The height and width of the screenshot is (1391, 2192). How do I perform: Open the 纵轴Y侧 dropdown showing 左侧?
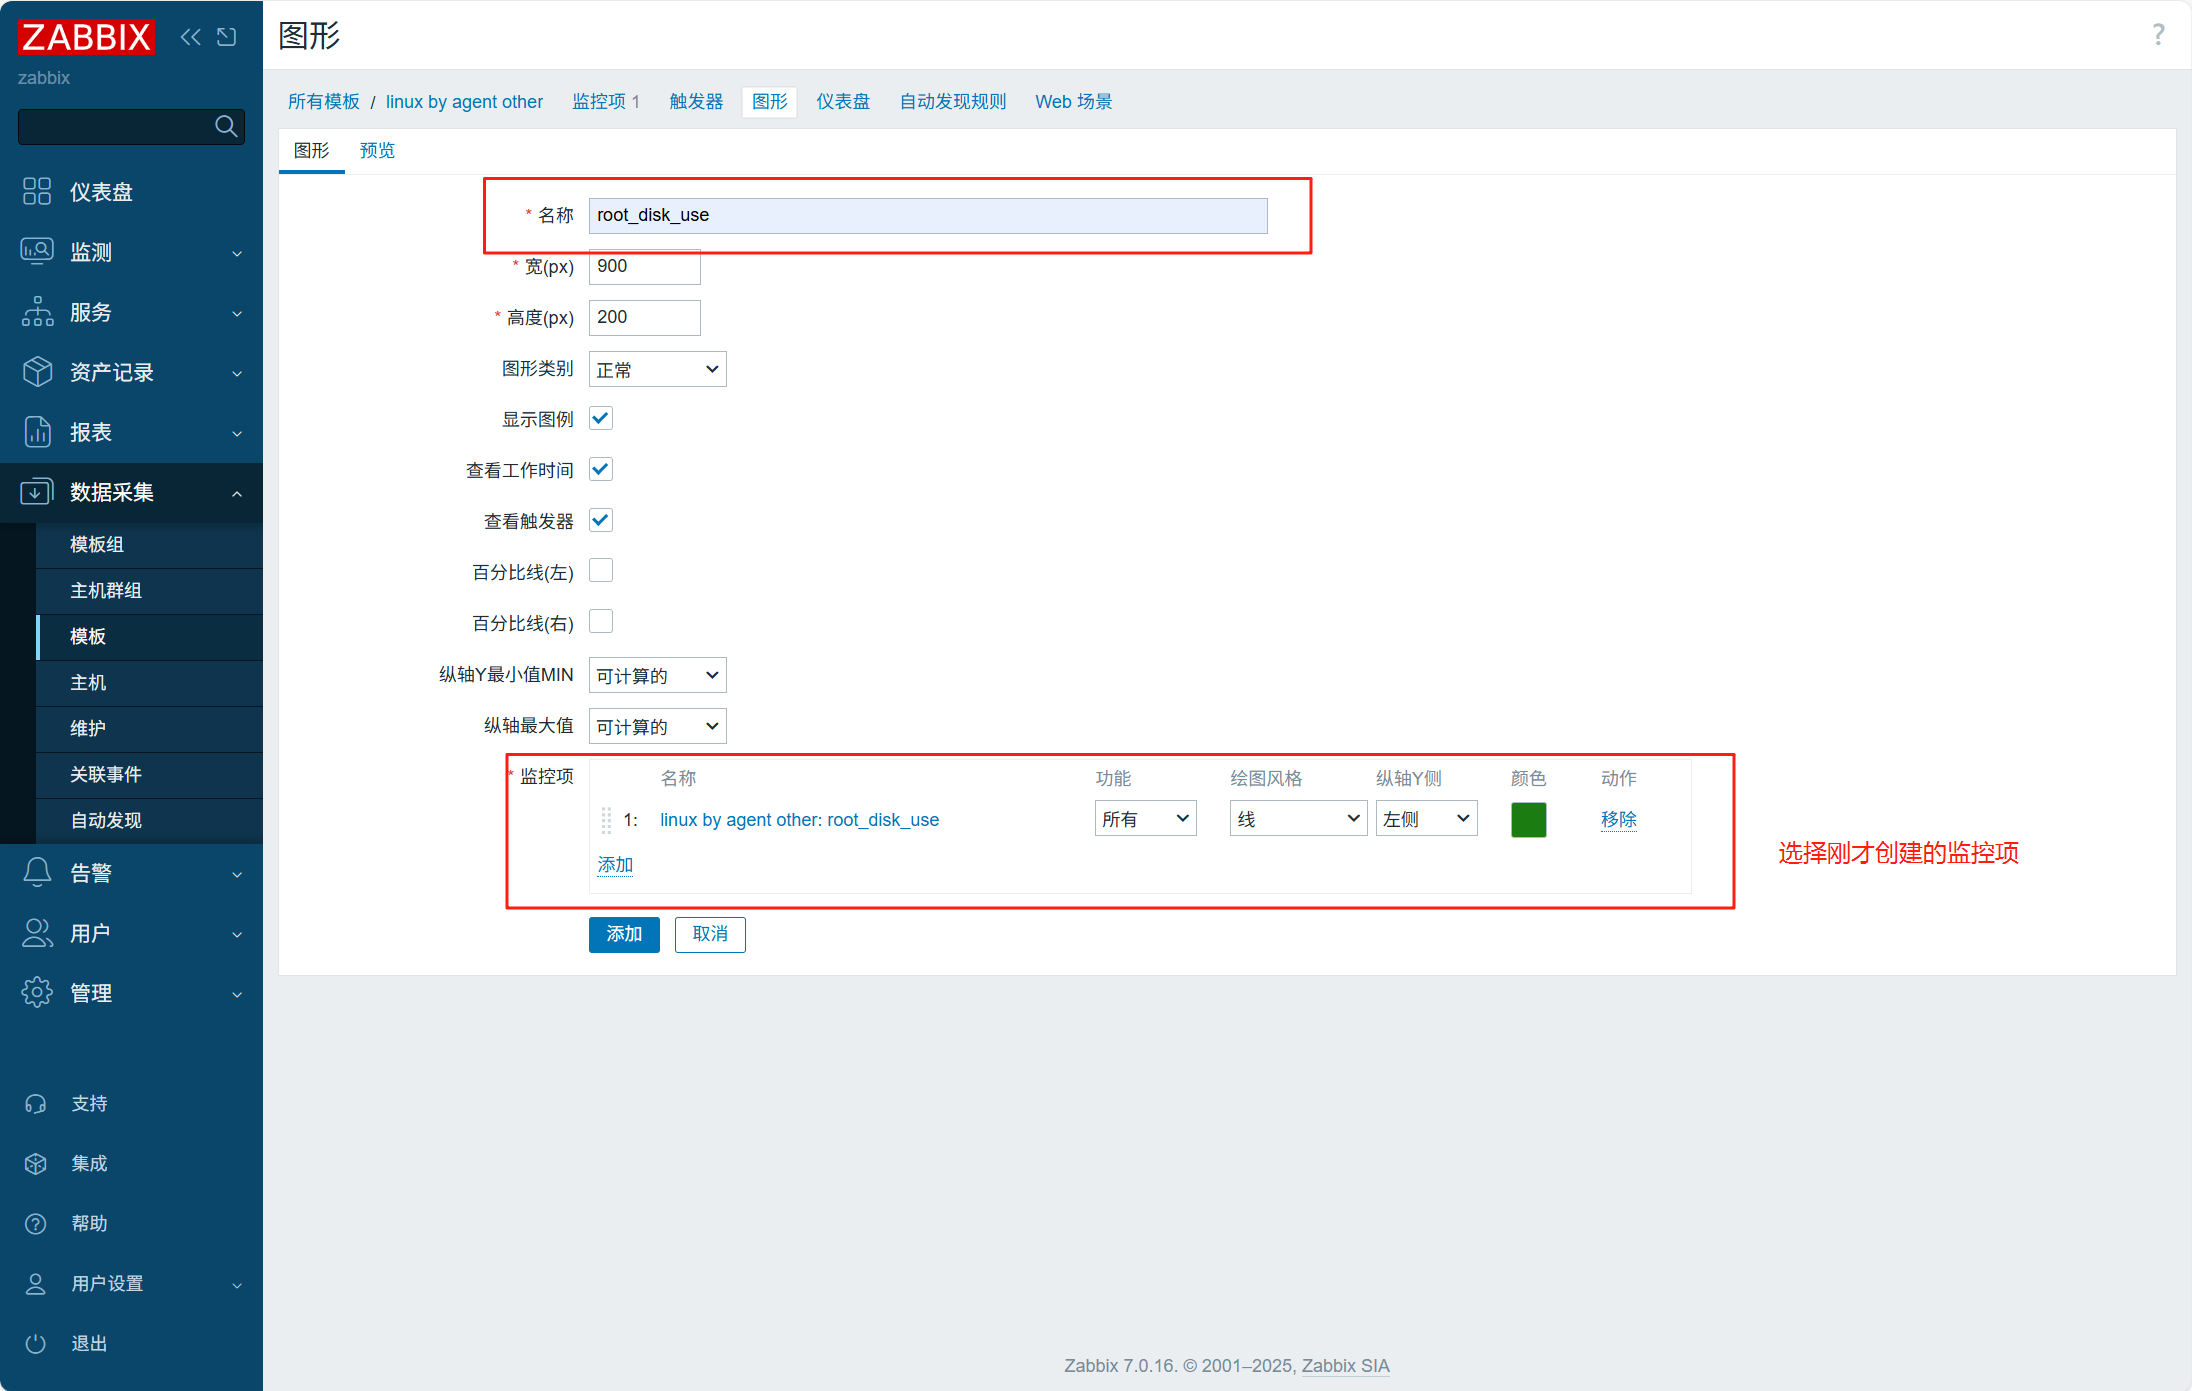(x=1426, y=819)
